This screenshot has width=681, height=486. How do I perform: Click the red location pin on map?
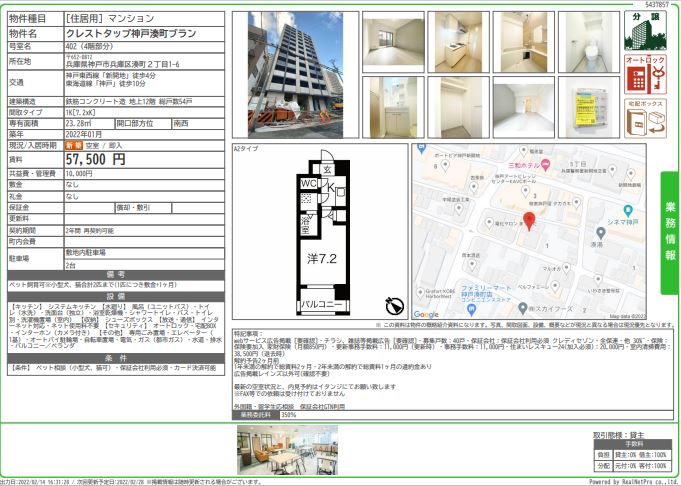tap(529, 221)
